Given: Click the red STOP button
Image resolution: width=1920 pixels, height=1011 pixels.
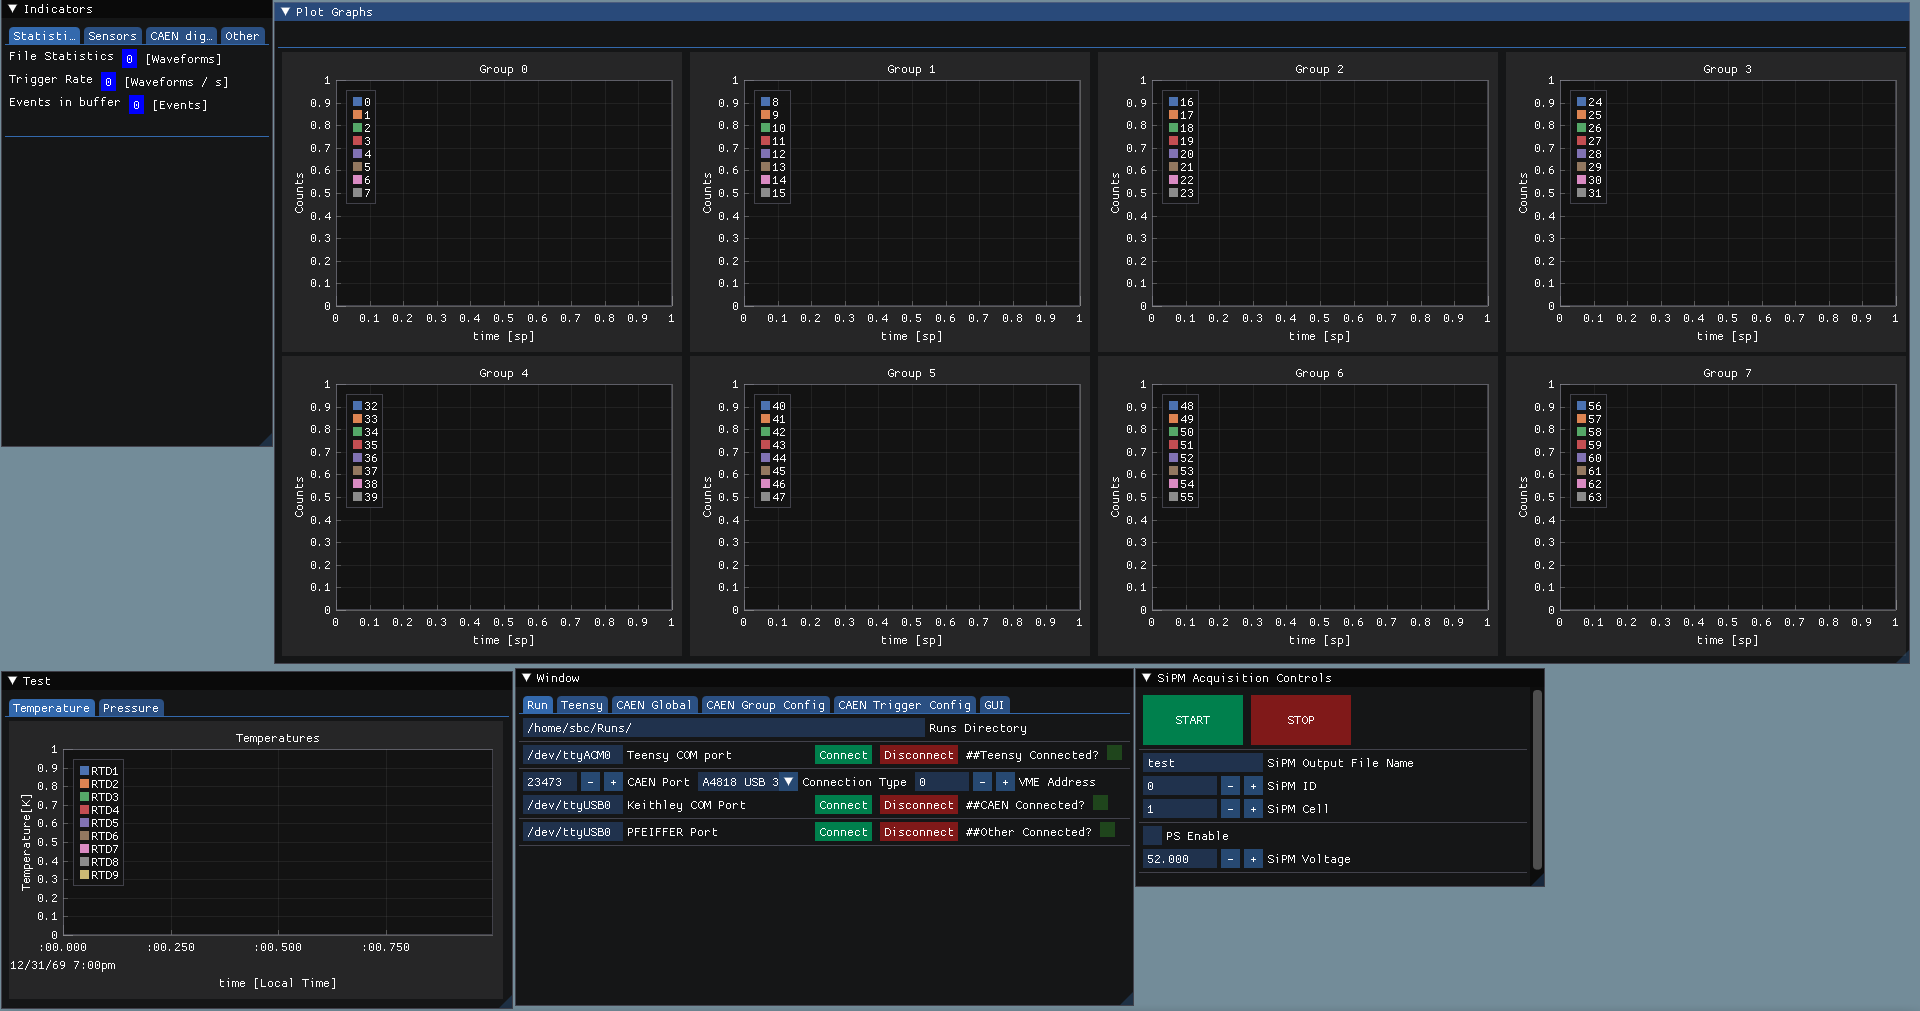Looking at the screenshot, I should 1301,720.
